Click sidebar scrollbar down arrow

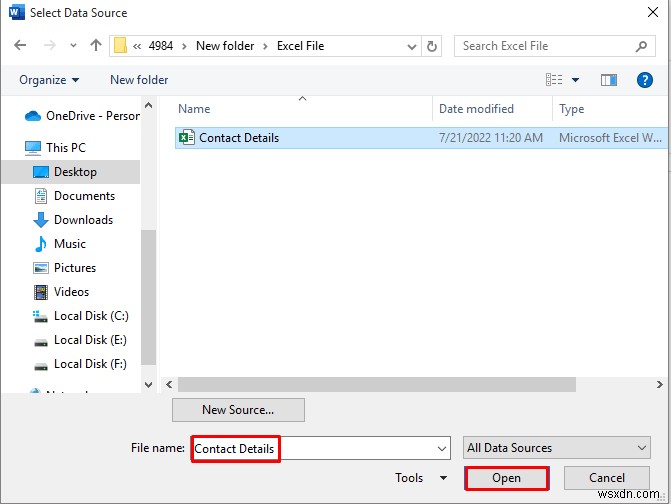coord(148,385)
